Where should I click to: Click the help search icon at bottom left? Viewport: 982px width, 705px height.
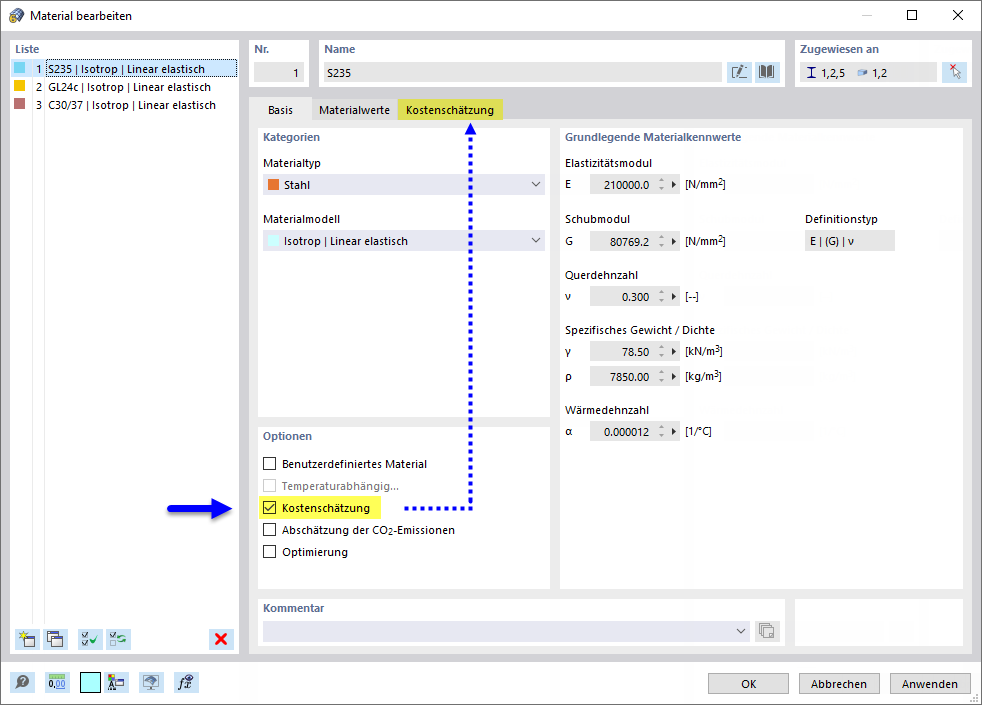pos(23,682)
